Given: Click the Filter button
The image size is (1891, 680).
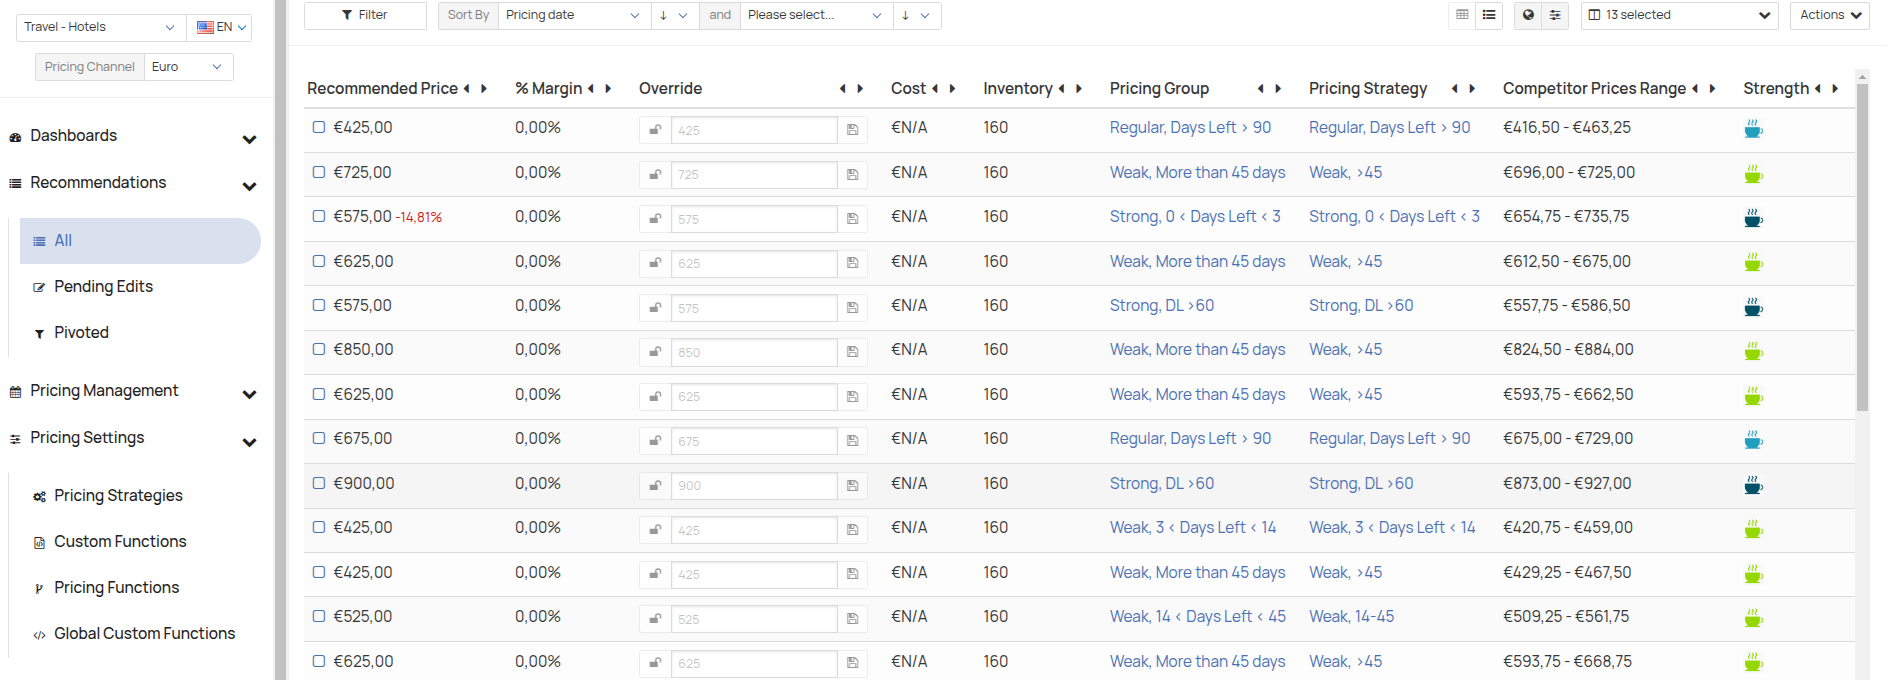Looking at the screenshot, I should [x=365, y=15].
